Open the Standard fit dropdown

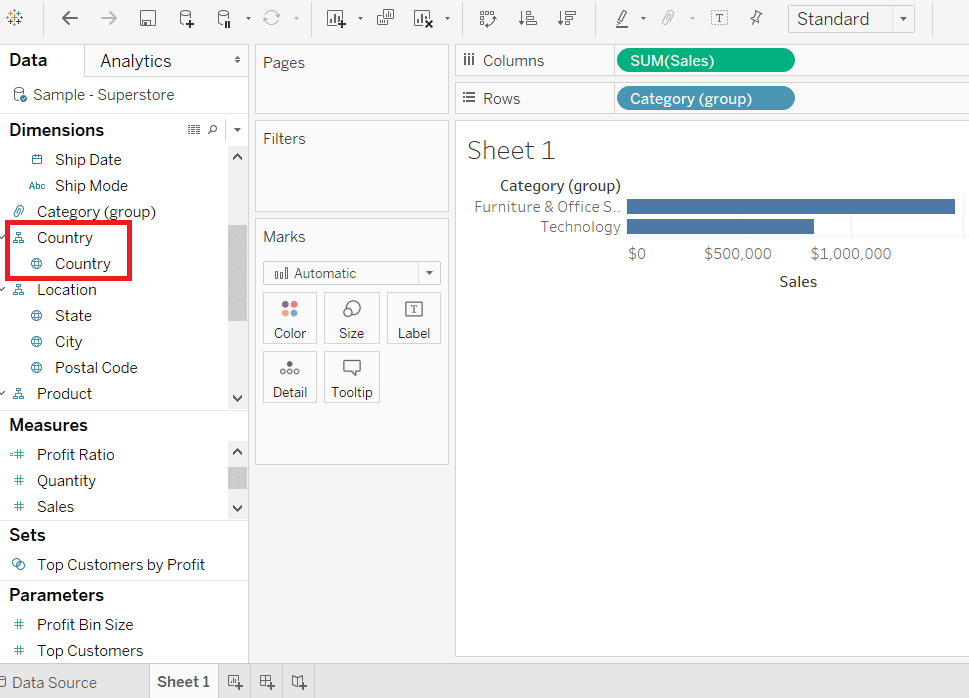click(851, 18)
